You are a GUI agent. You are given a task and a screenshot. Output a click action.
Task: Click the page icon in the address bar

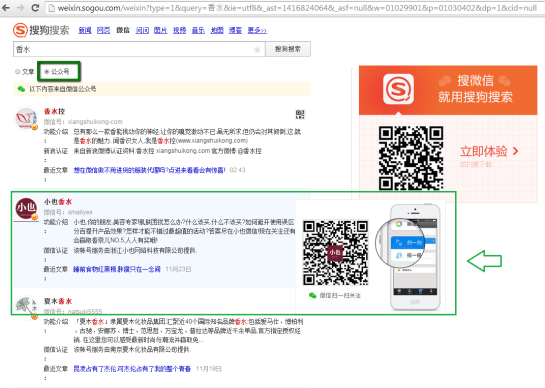51,8
